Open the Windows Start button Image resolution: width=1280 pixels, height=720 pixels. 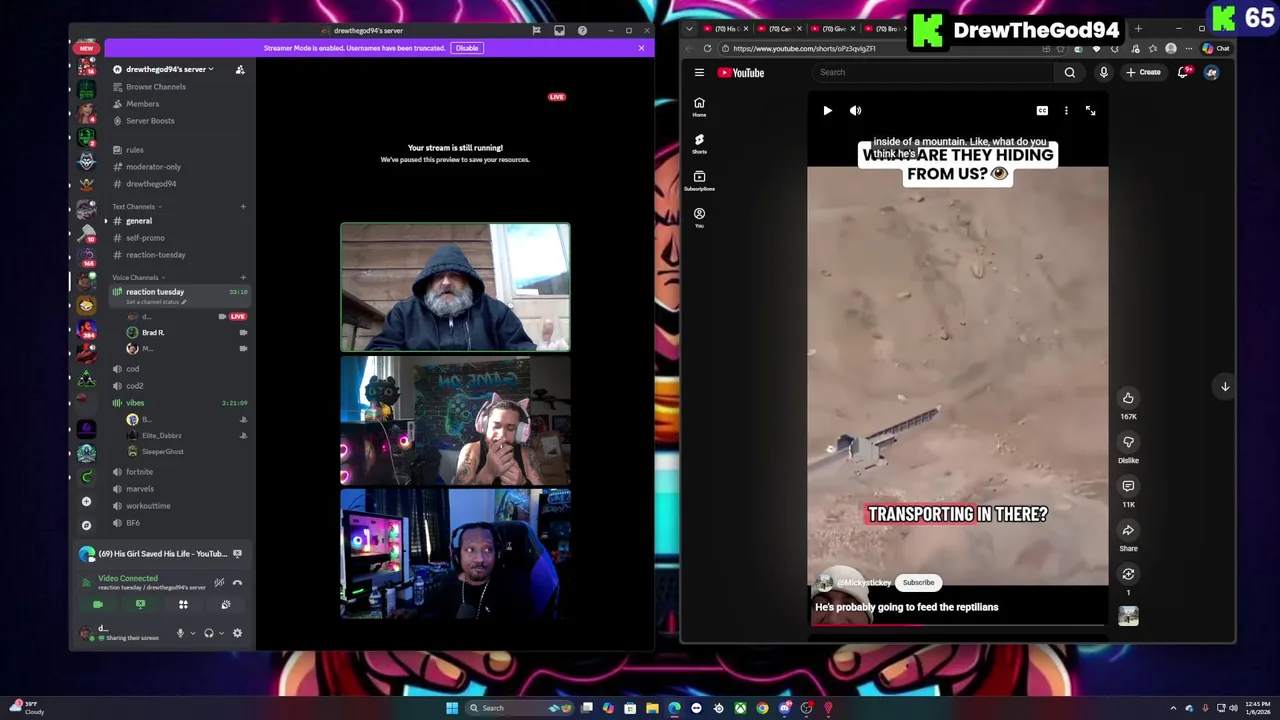click(x=452, y=708)
